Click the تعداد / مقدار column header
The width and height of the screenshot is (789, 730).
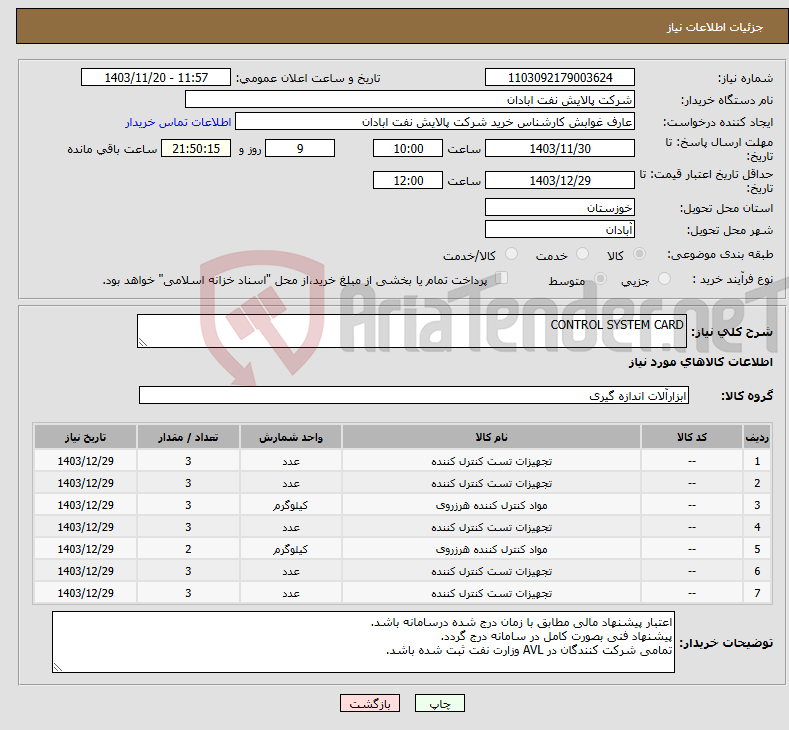[188, 437]
